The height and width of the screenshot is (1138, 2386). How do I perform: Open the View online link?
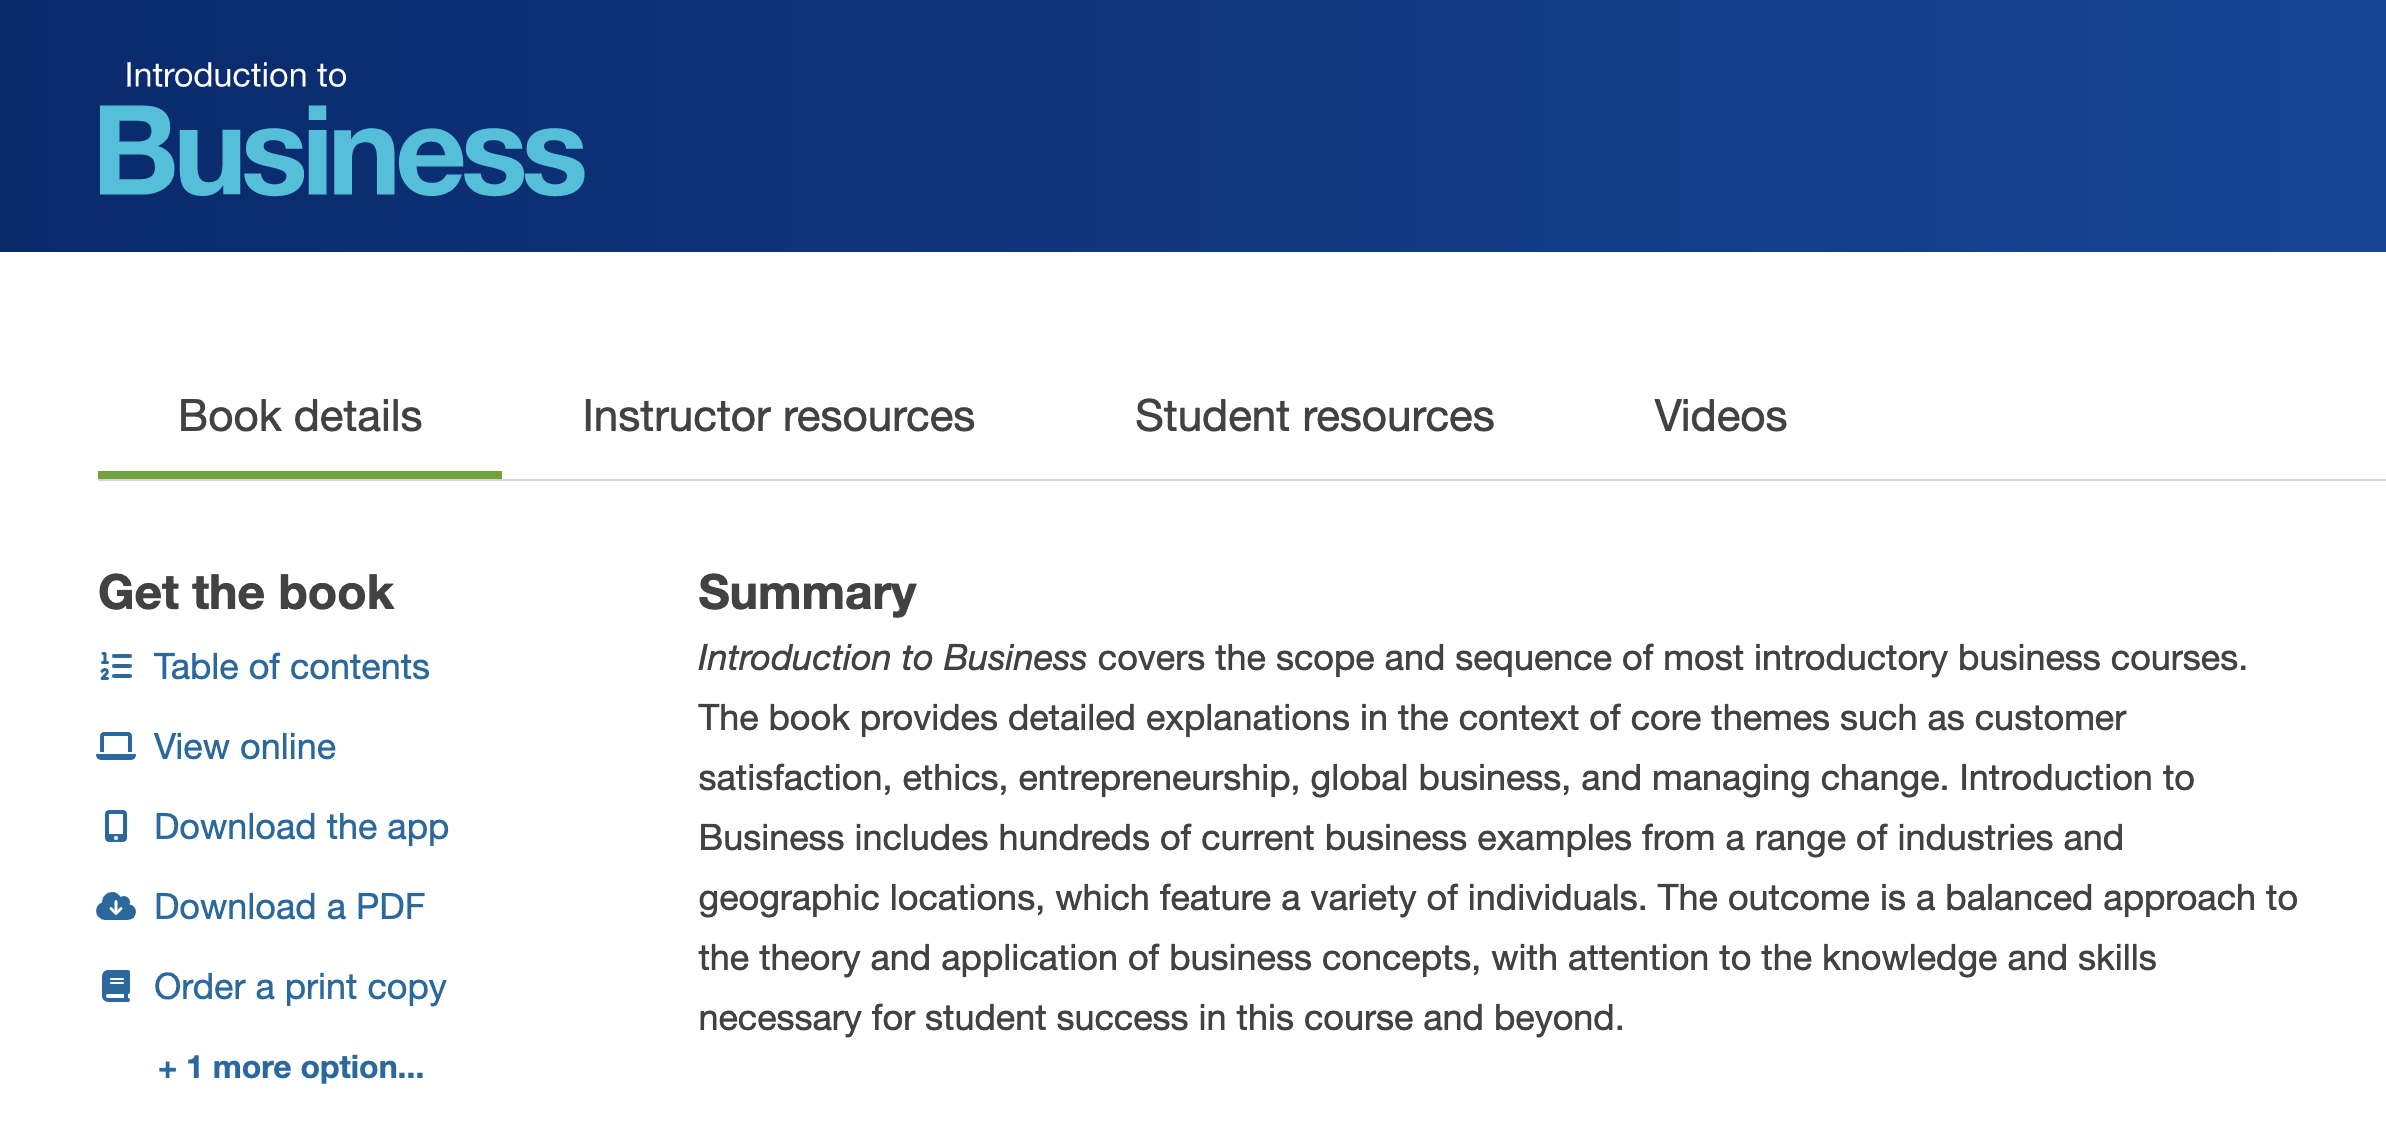point(245,747)
